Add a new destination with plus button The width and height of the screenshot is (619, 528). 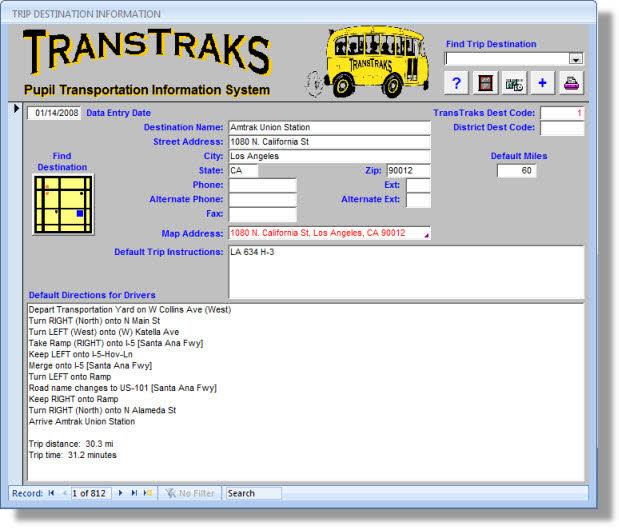[543, 83]
